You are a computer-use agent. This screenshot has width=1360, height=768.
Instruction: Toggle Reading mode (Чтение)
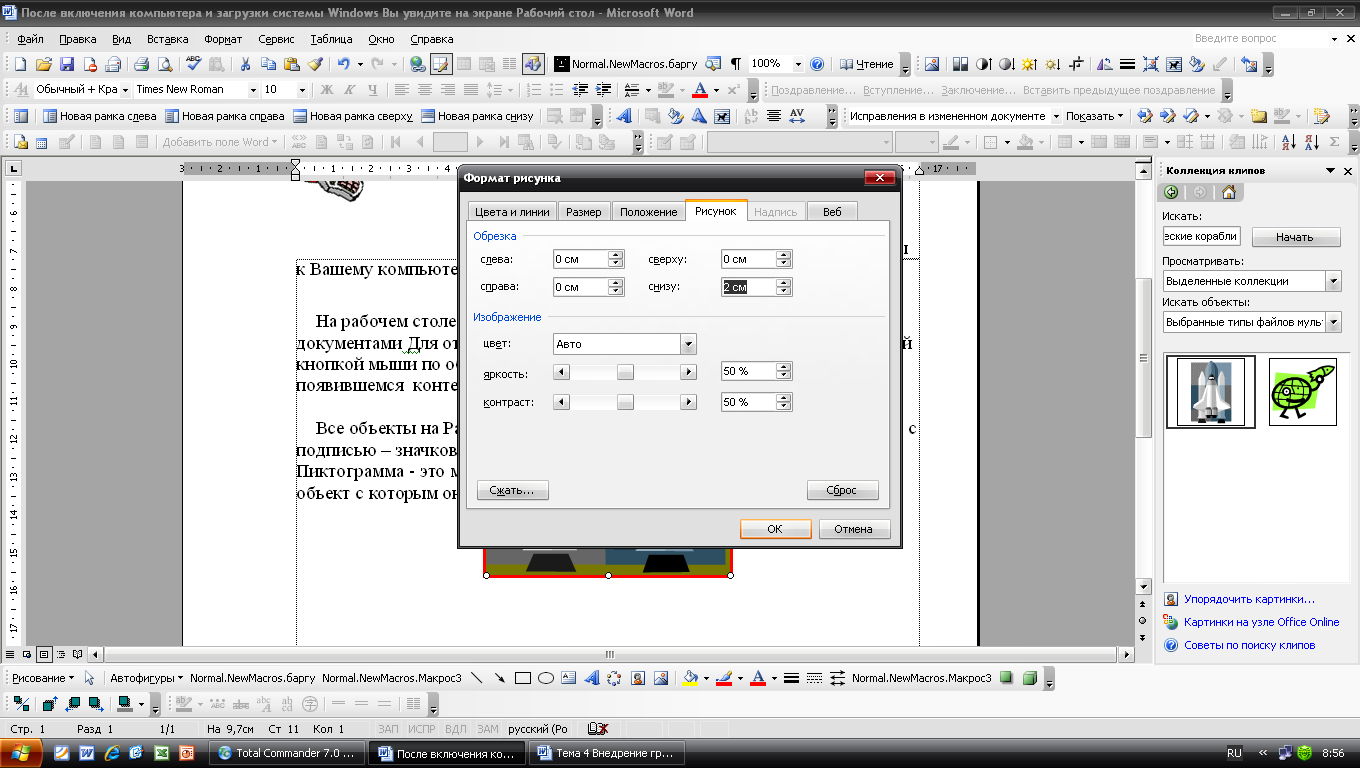coord(867,64)
